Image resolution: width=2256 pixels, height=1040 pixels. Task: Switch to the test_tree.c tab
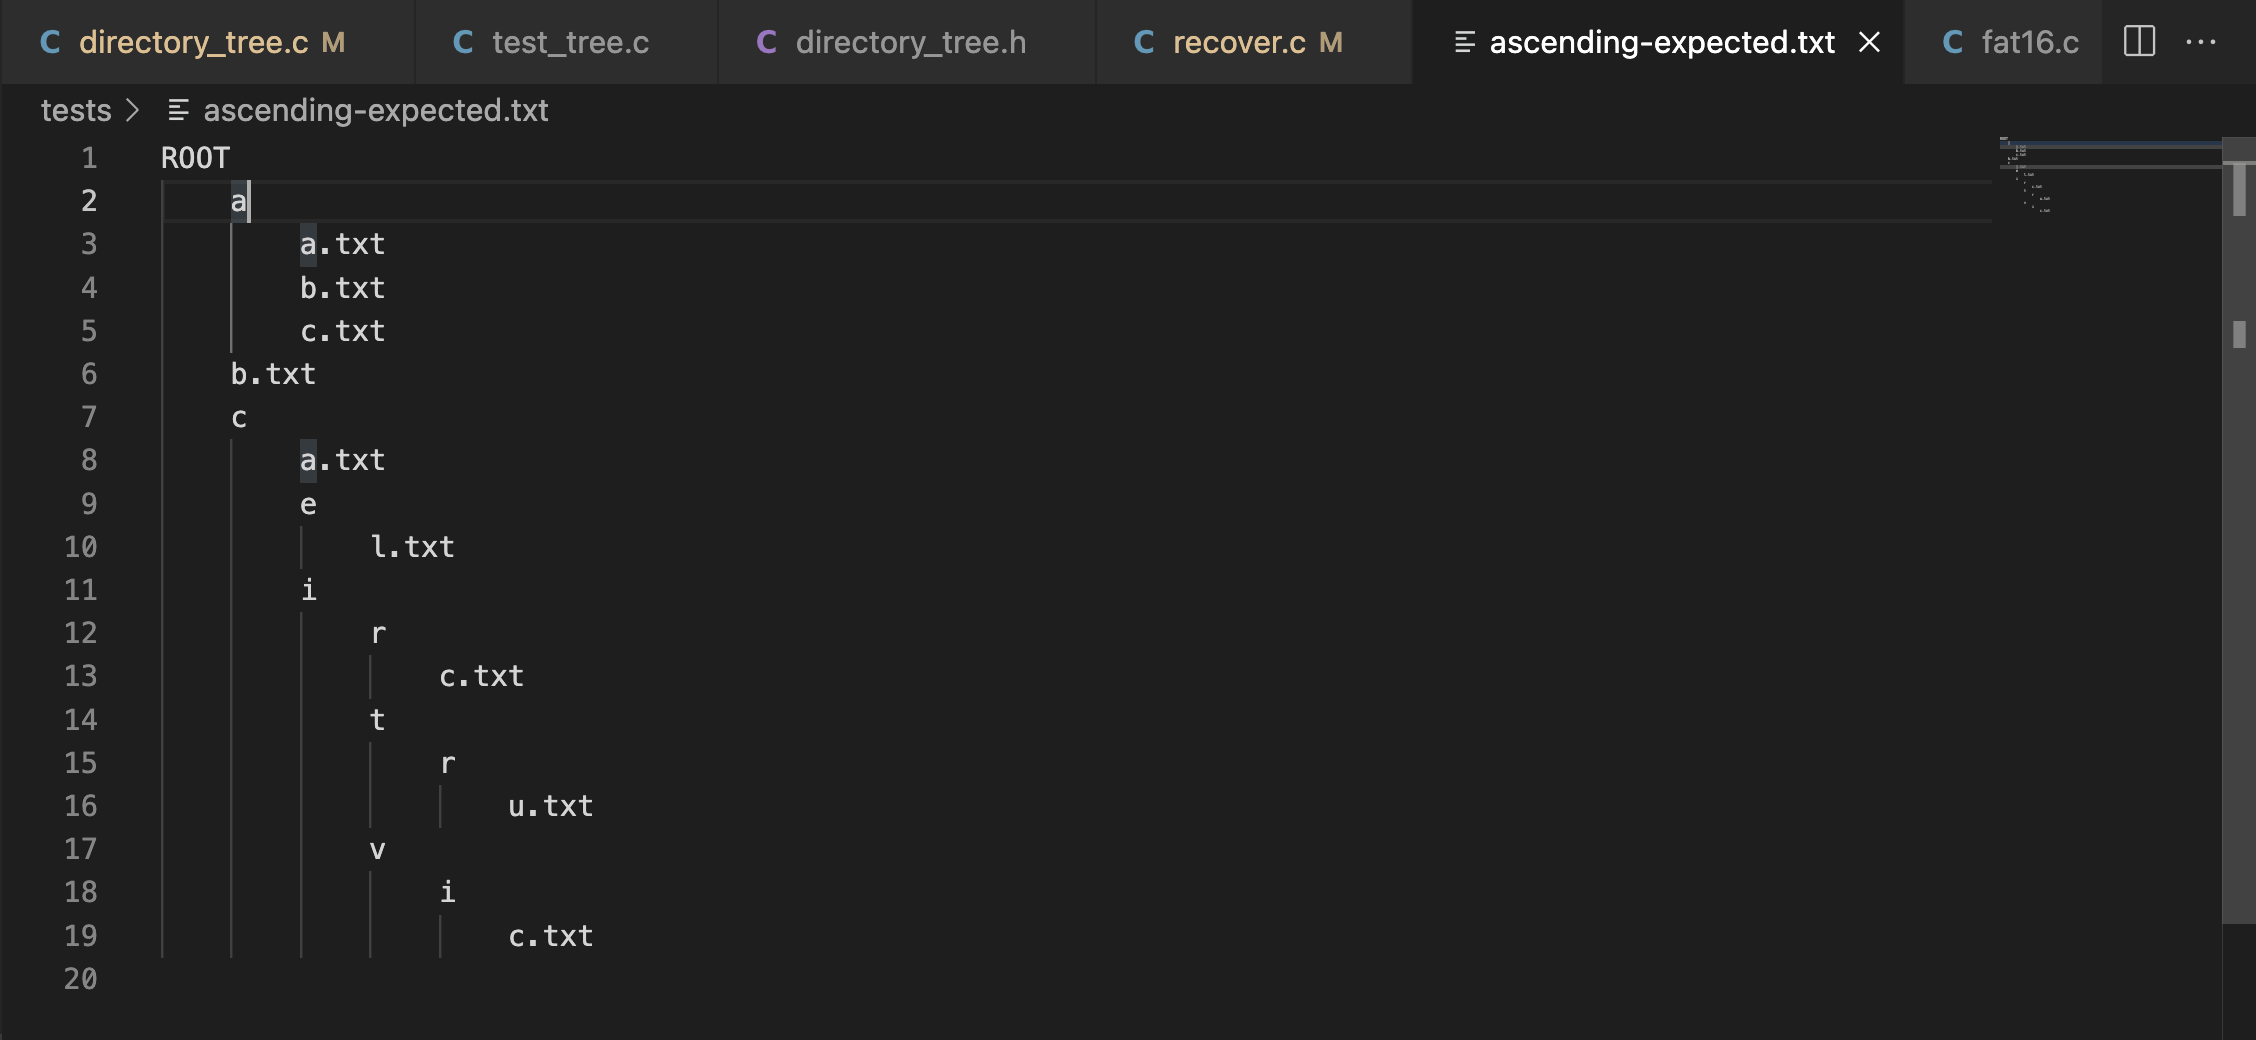[570, 42]
